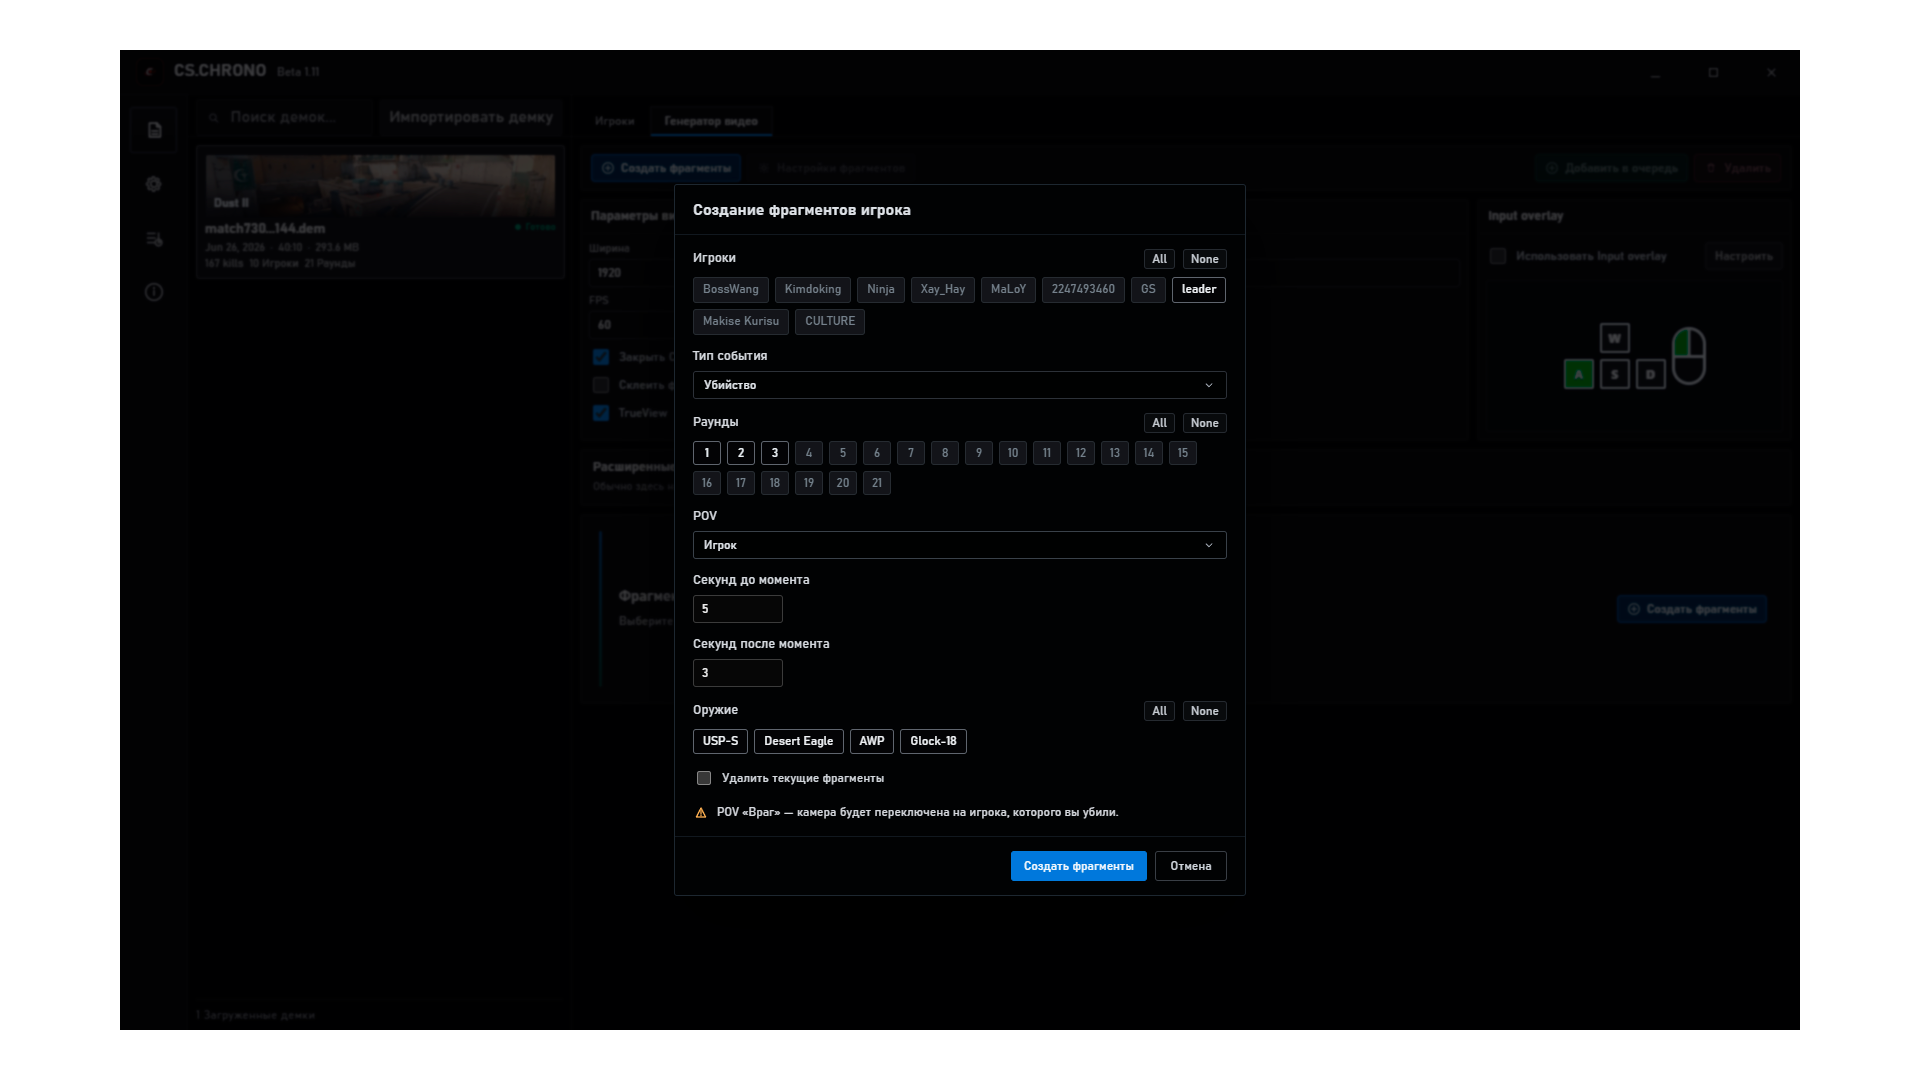Select round 10

coord(1013,453)
